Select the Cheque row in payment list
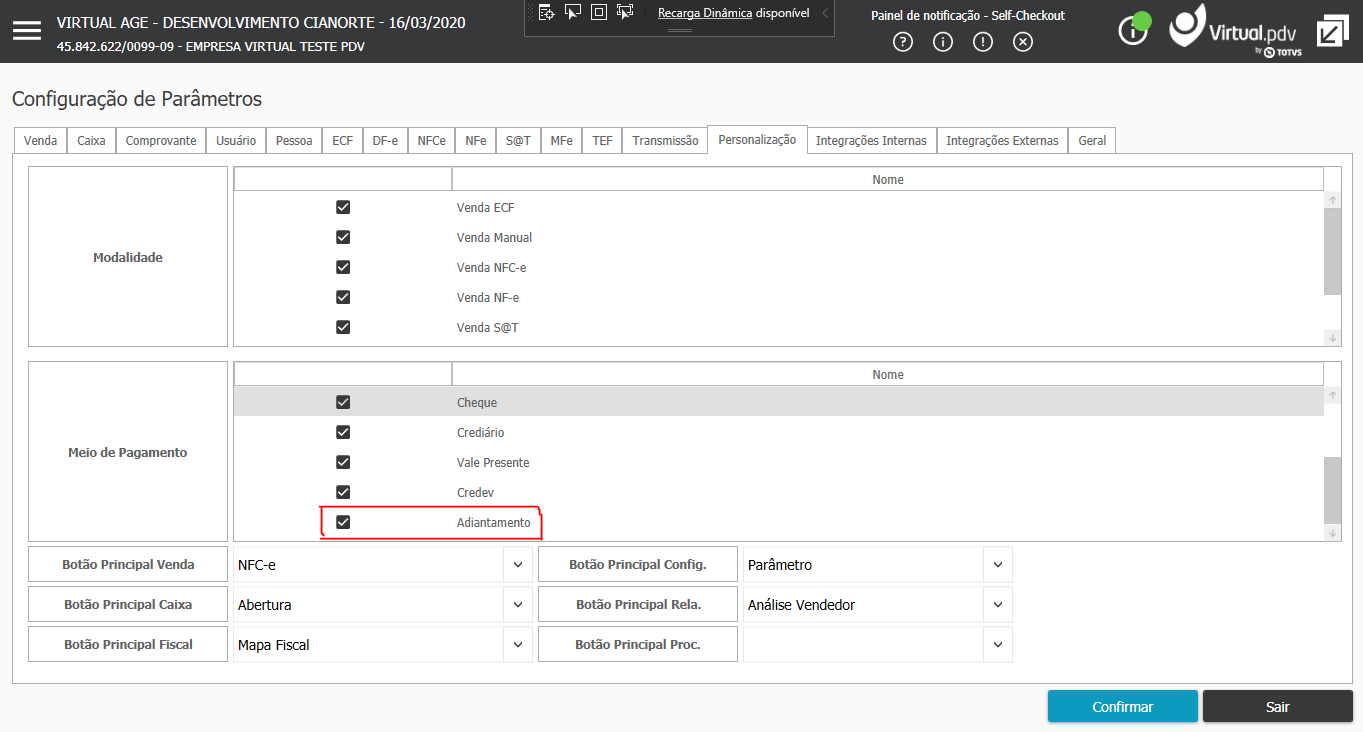Image resolution: width=1363 pixels, height=732 pixels. coord(779,402)
